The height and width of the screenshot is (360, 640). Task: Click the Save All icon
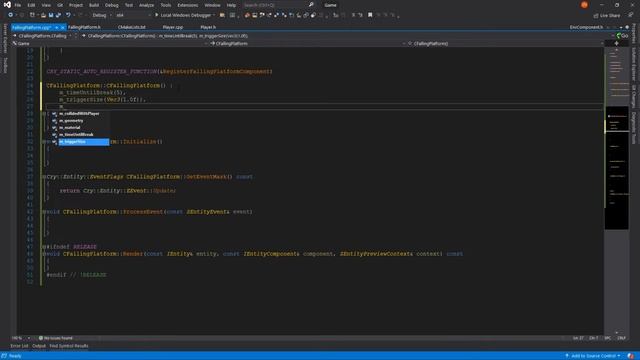58,15
